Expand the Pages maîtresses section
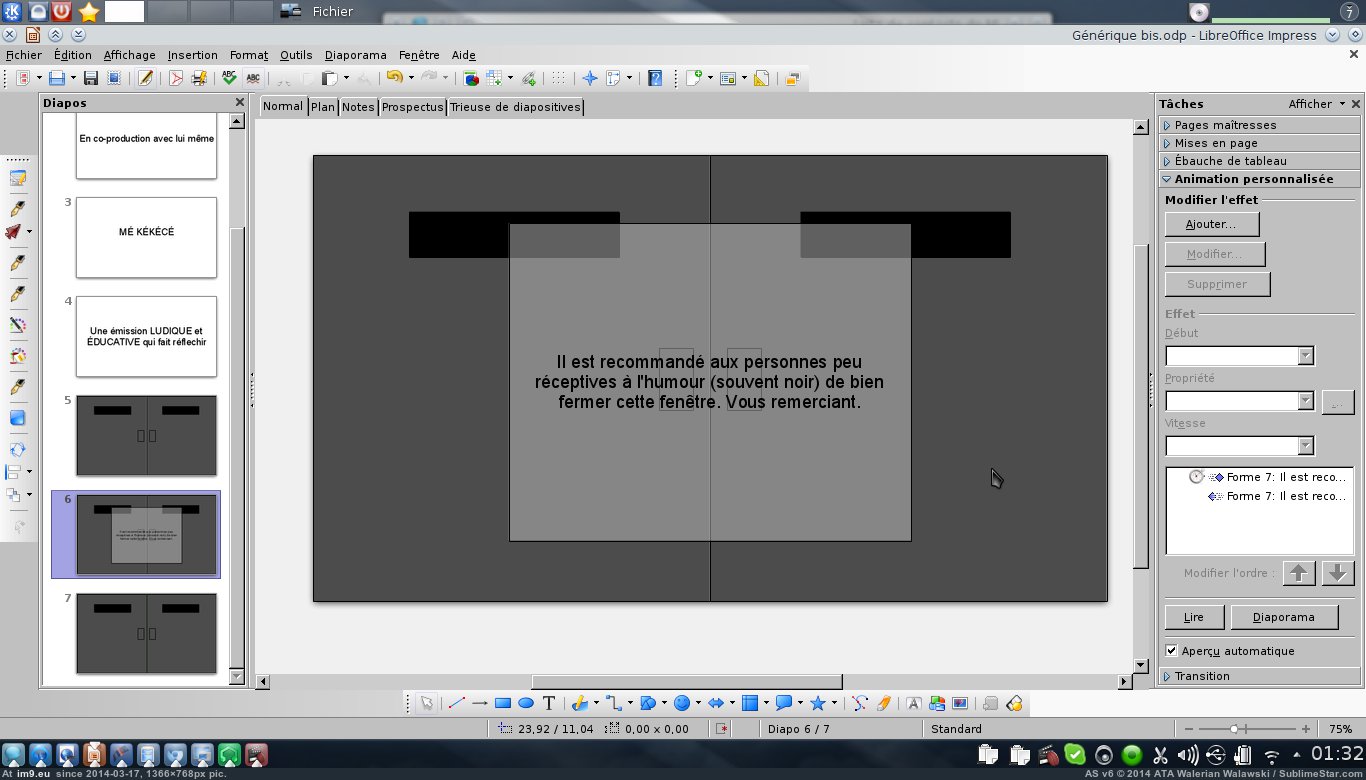The height and width of the screenshot is (780, 1366). 1225,125
